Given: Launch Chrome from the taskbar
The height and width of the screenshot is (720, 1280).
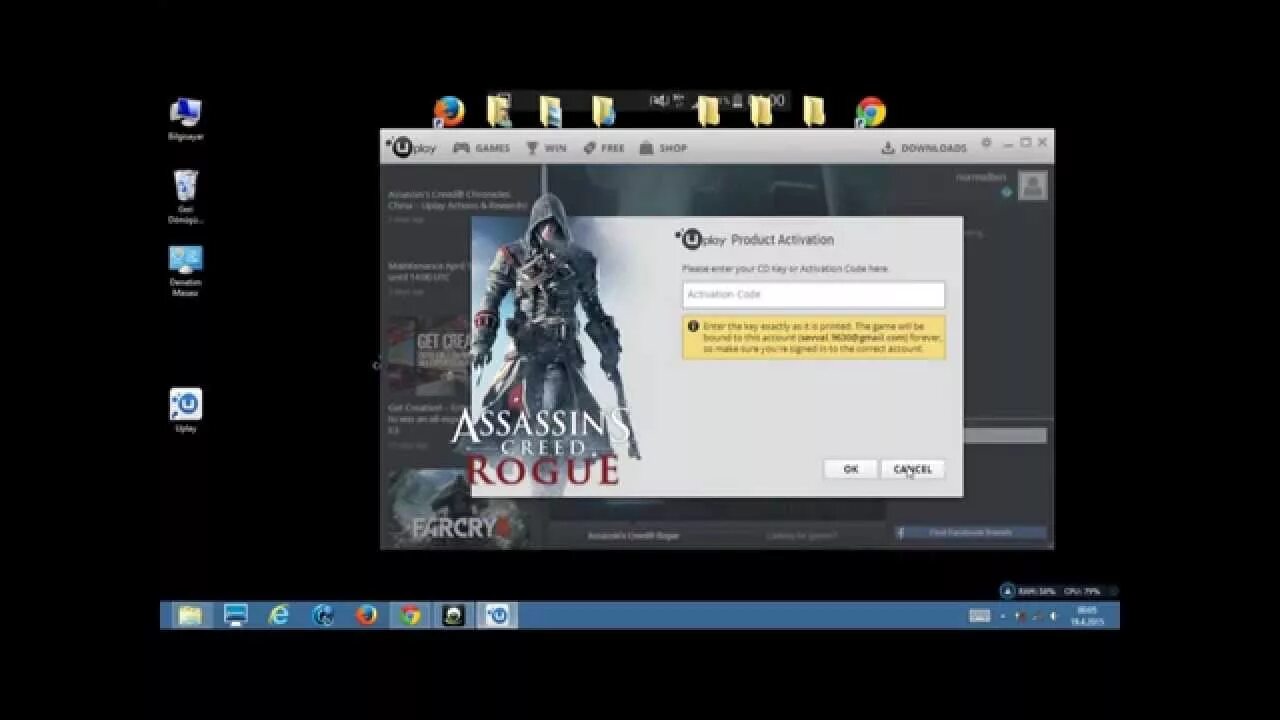Looking at the screenshot, I should 410,615.
